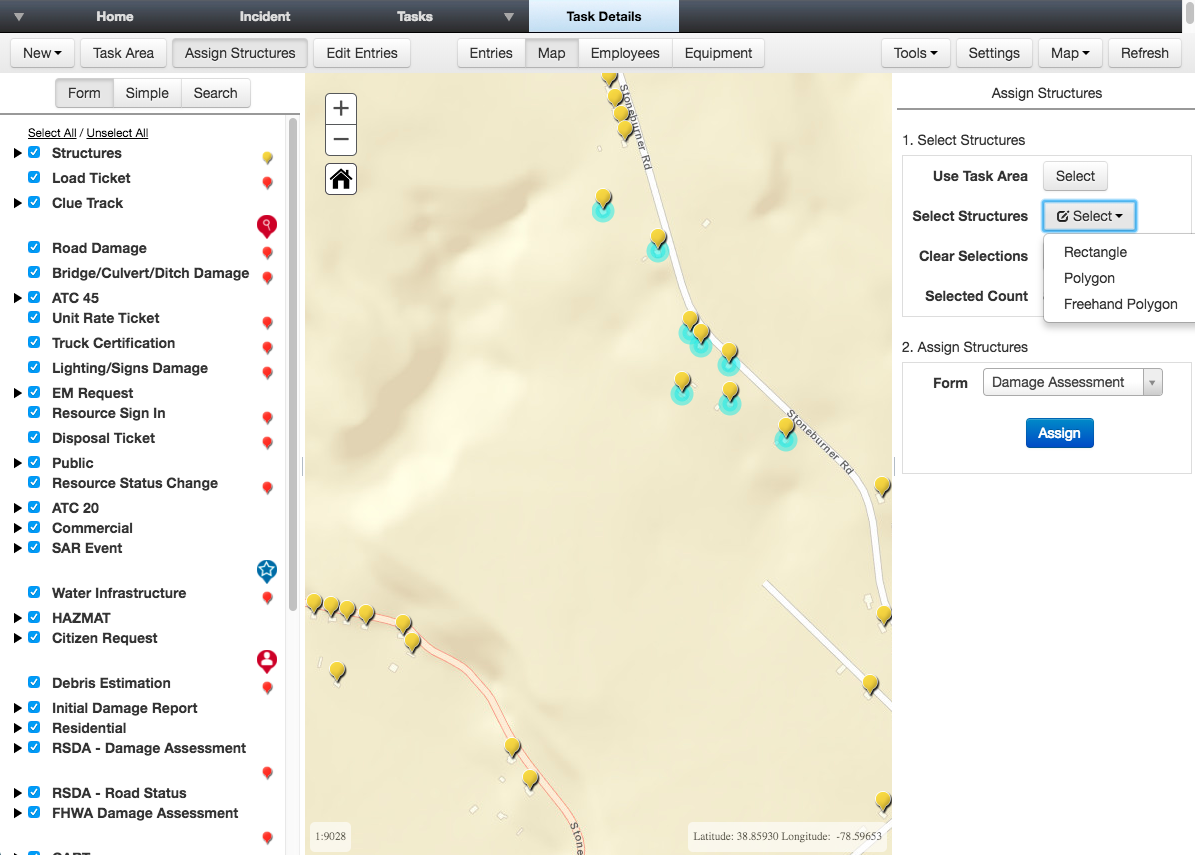The height and width of the screenshot is (855, 1195).
Task: Click the Unselect All link
Action: click(x=117, y=133)
